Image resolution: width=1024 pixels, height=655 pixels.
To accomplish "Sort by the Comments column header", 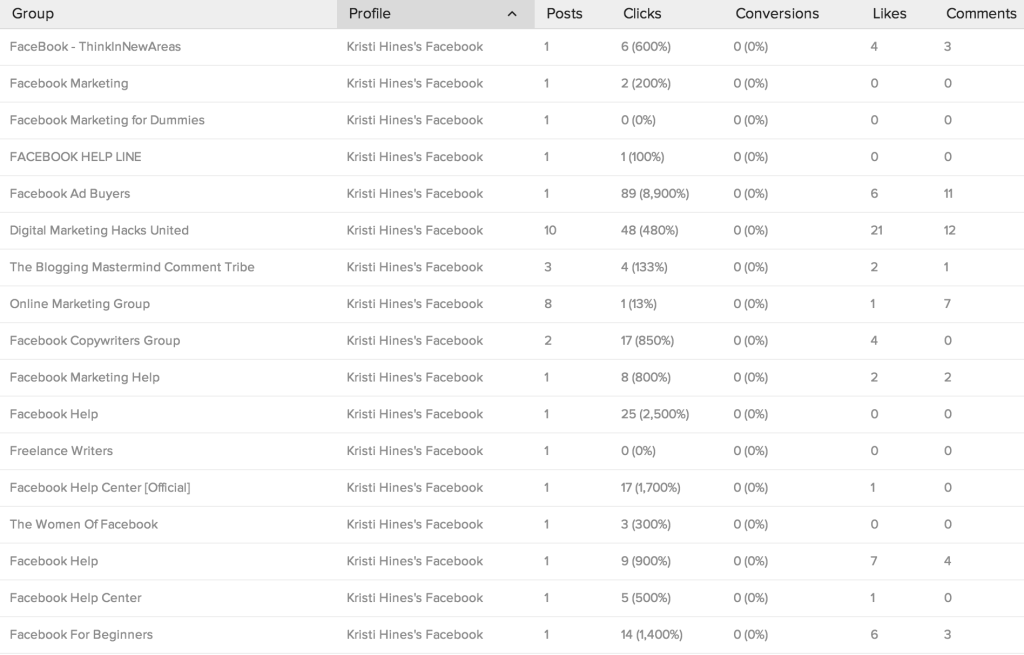I will tap(981, 14).
